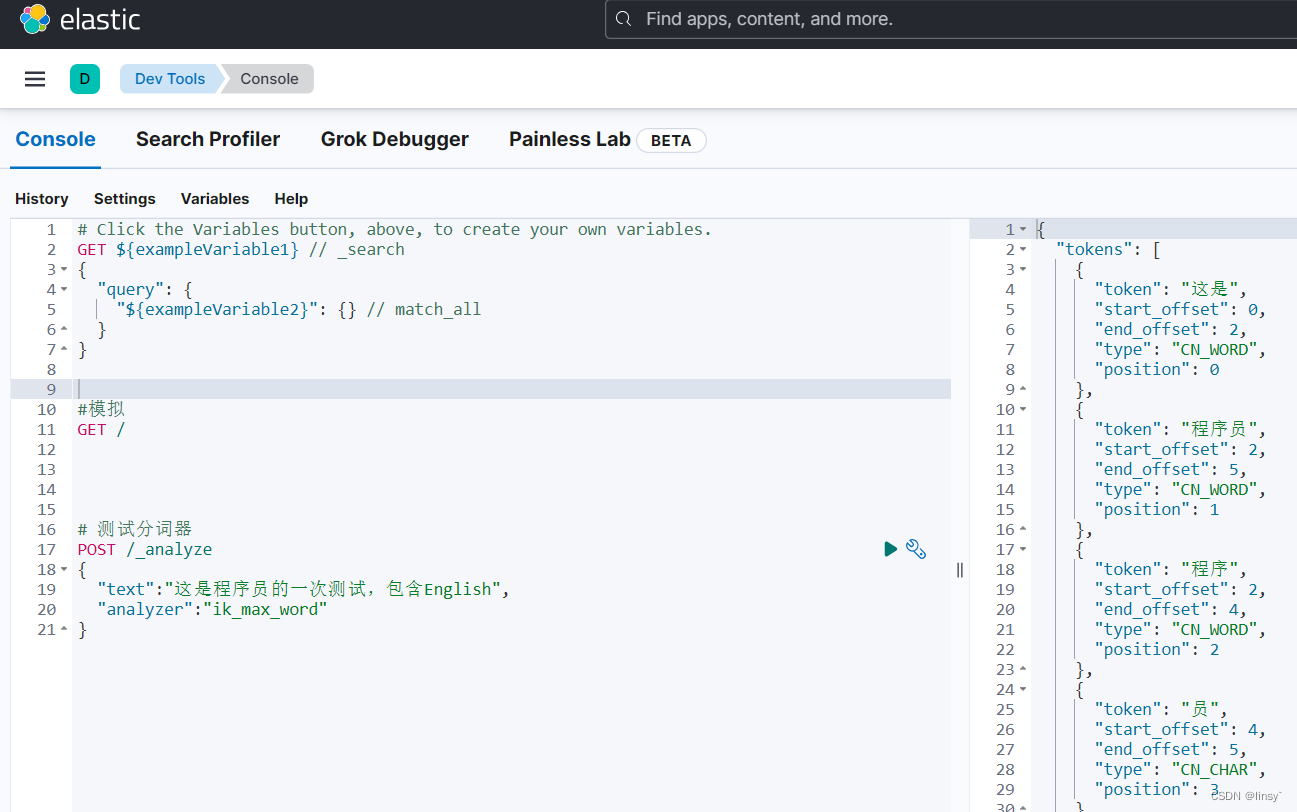Click the "analyzer":"ik_max_word" line
The width and height of the screenshot is (1297, 812).
click(212, 609)
